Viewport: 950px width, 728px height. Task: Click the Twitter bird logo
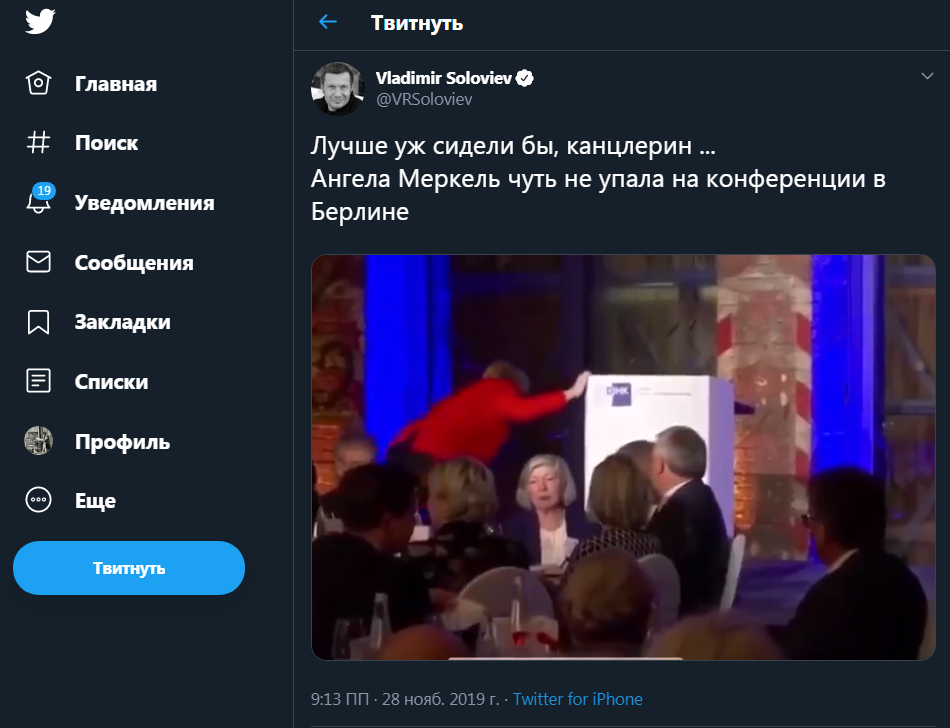[x=40, y=22]
